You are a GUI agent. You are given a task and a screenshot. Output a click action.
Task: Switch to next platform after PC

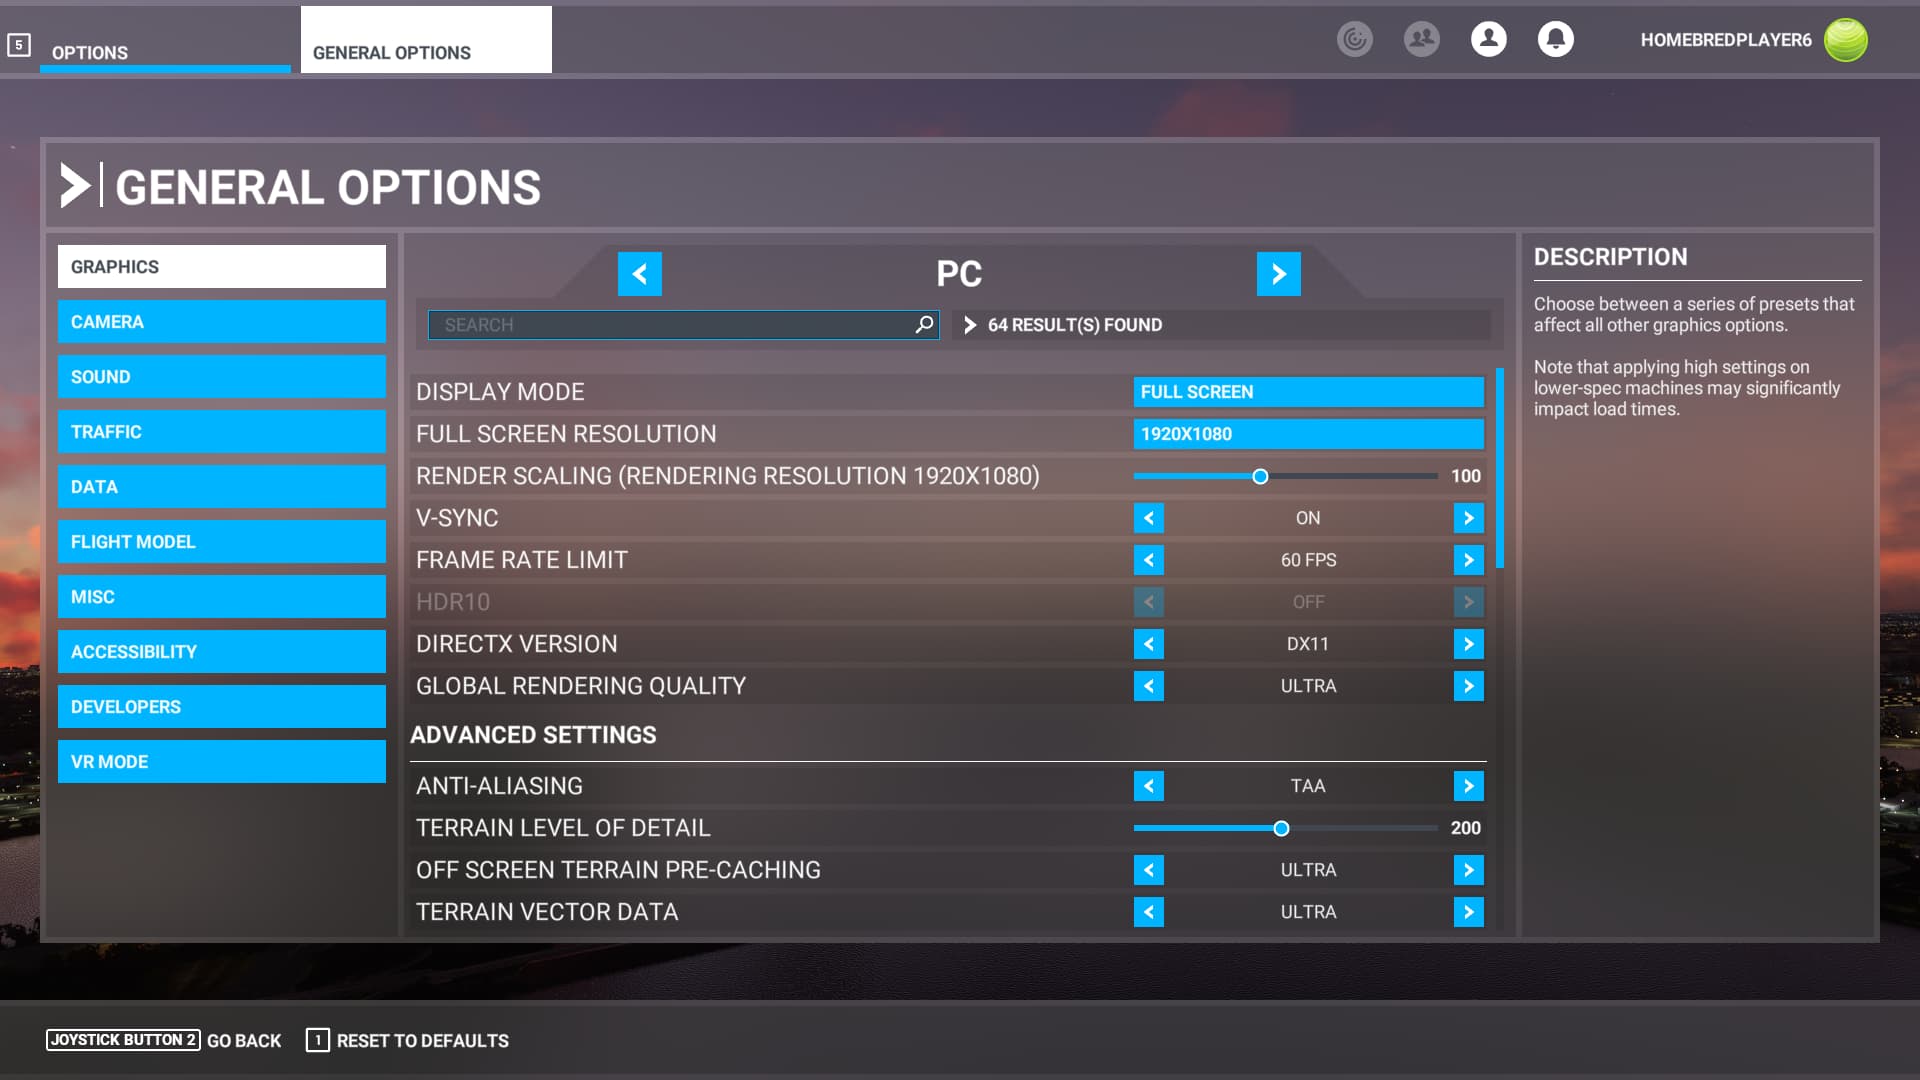[x=1278, y=274]
